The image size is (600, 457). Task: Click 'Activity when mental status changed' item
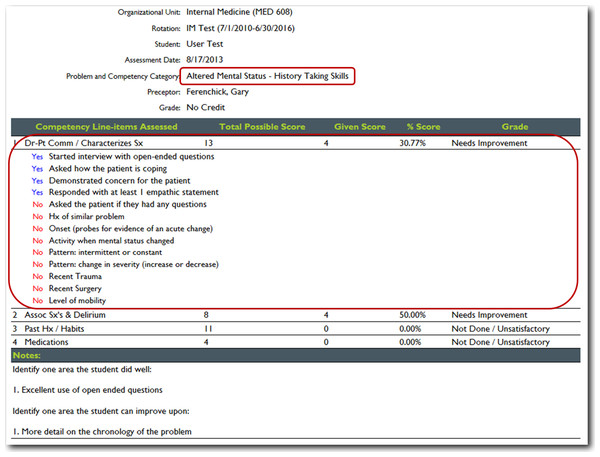pyautogui.click(x=111, y=241)
